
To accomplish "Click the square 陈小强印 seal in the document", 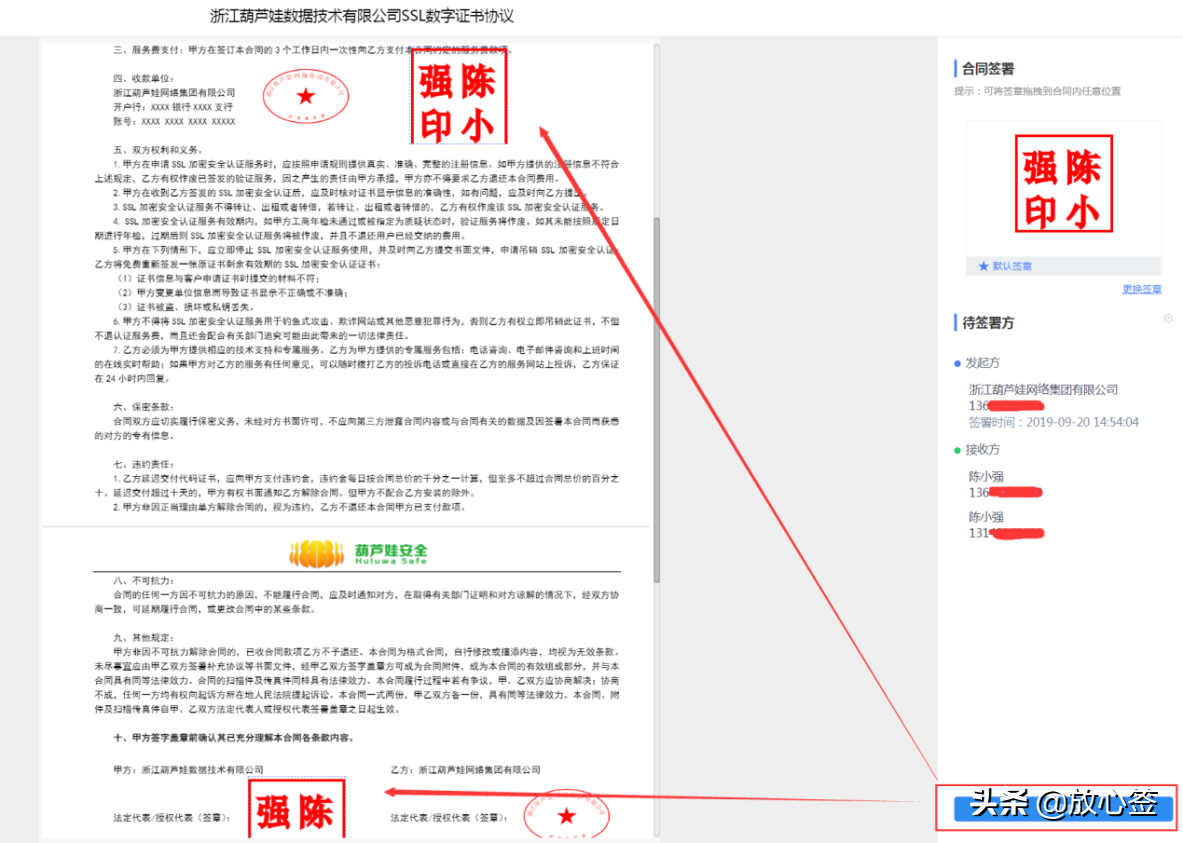I will coord(459,96).
